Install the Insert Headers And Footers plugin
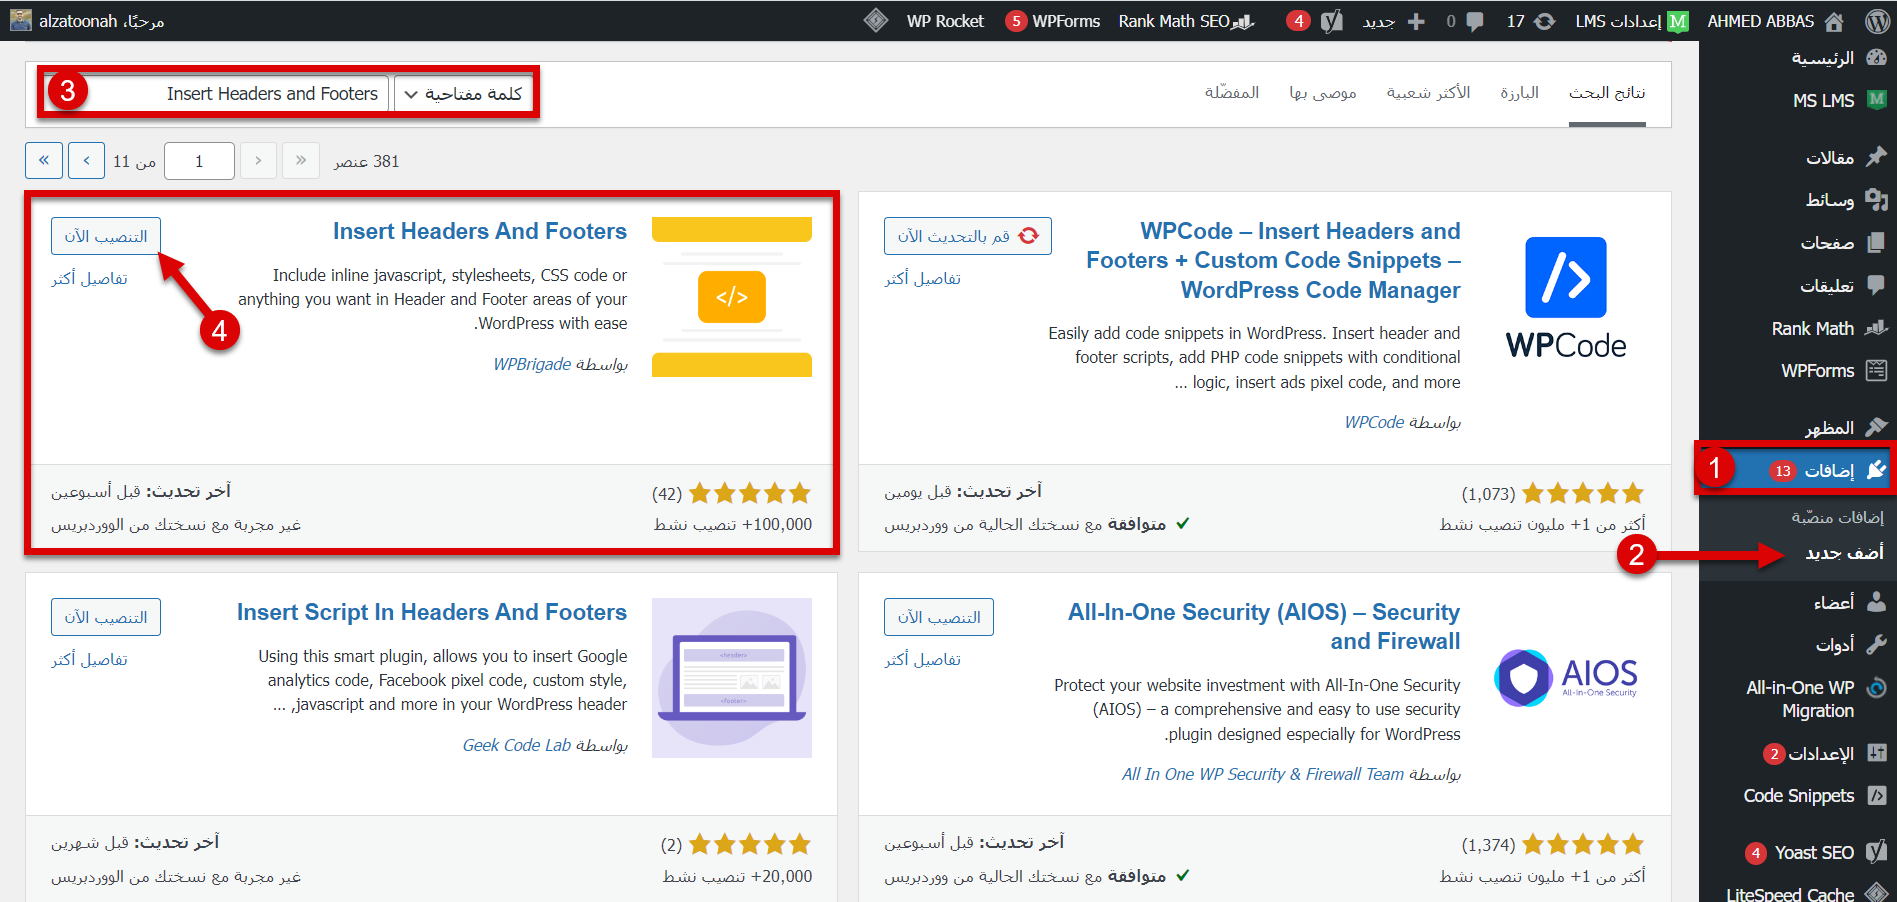This screenshot has height=902, width=1897. [x=106, y=236]
